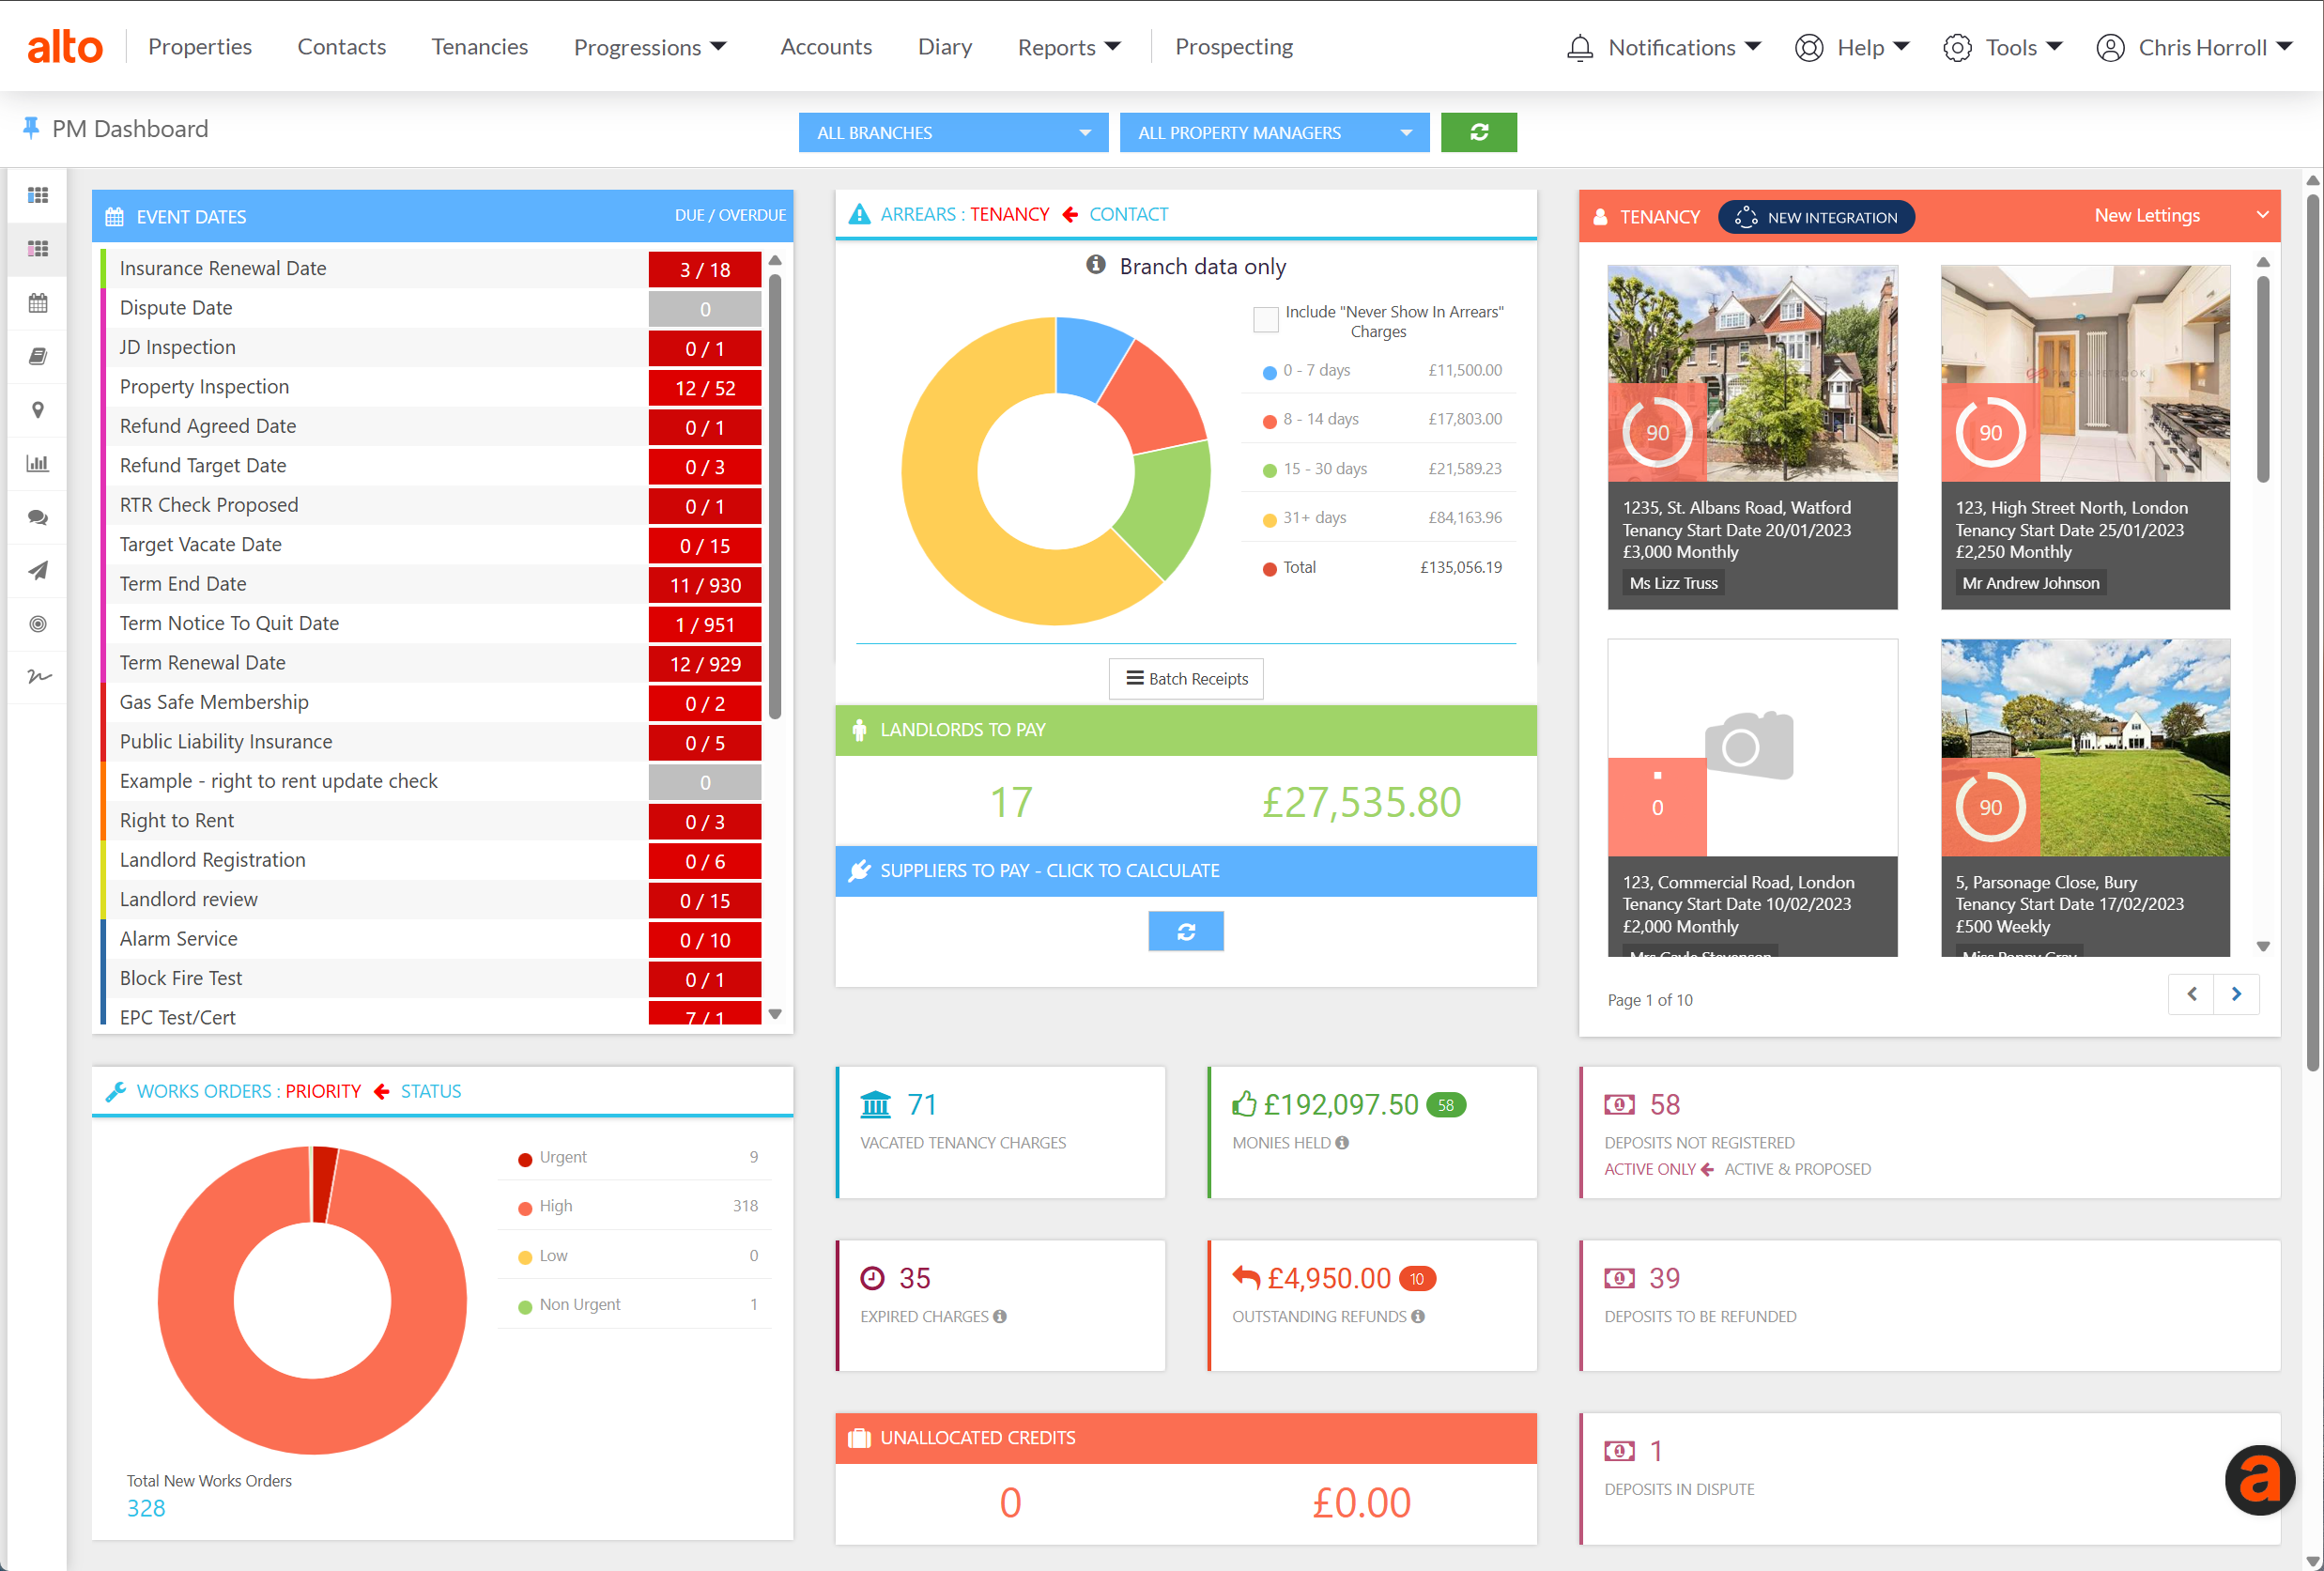Image resolution: width=2324 pixels, height=1571 pixels.
Task: Open the Diary menu item
Action: tap(944, 46)
